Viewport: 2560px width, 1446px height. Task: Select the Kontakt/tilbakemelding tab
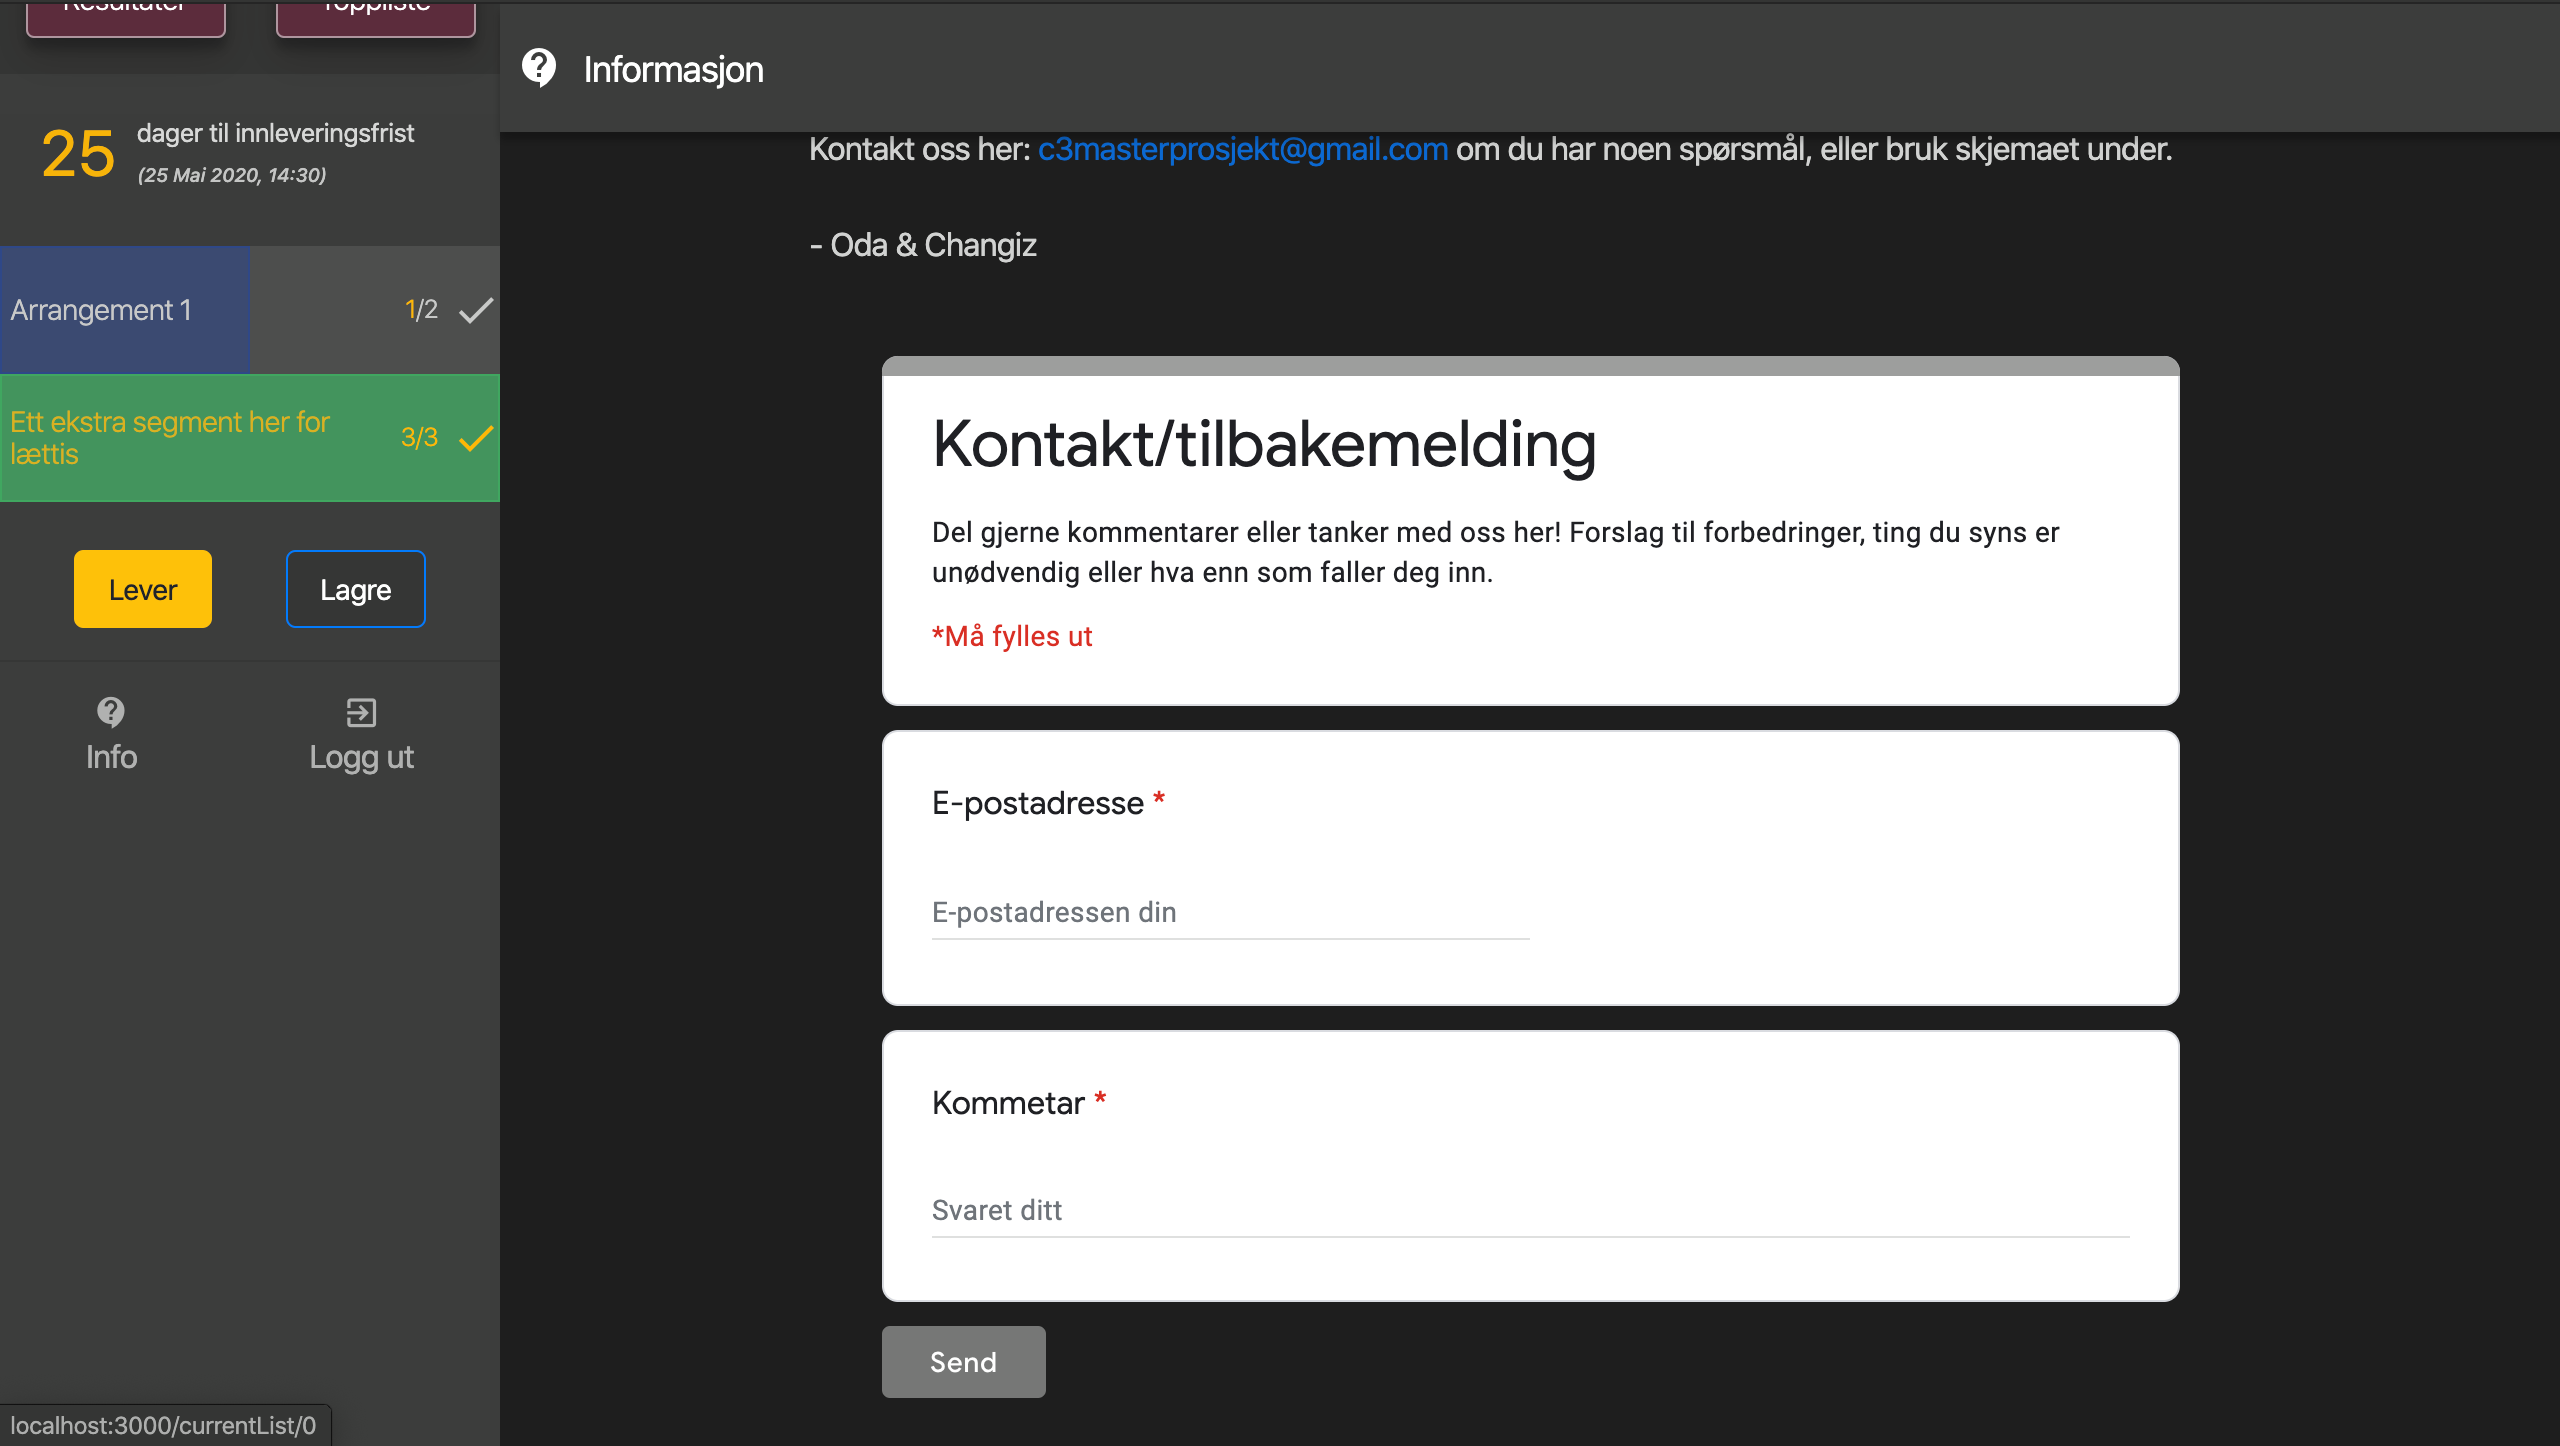click(x=1262, y=445)
